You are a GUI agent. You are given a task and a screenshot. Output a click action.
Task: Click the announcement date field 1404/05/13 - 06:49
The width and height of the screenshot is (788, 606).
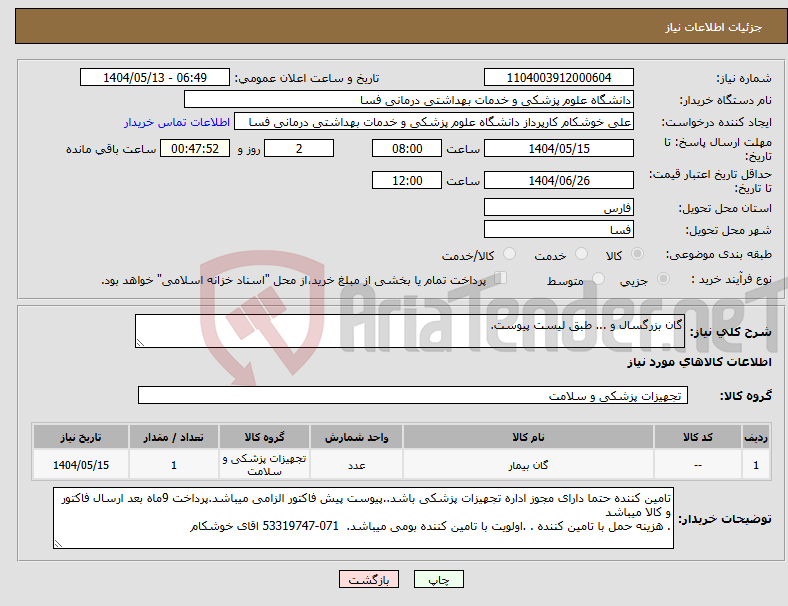pyautogui.click(x=155, y=77)
